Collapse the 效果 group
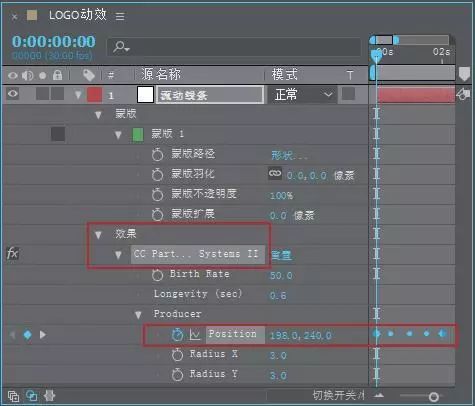Image resolution: width=475 pixels, height=406 pixels. coord(98,235)
